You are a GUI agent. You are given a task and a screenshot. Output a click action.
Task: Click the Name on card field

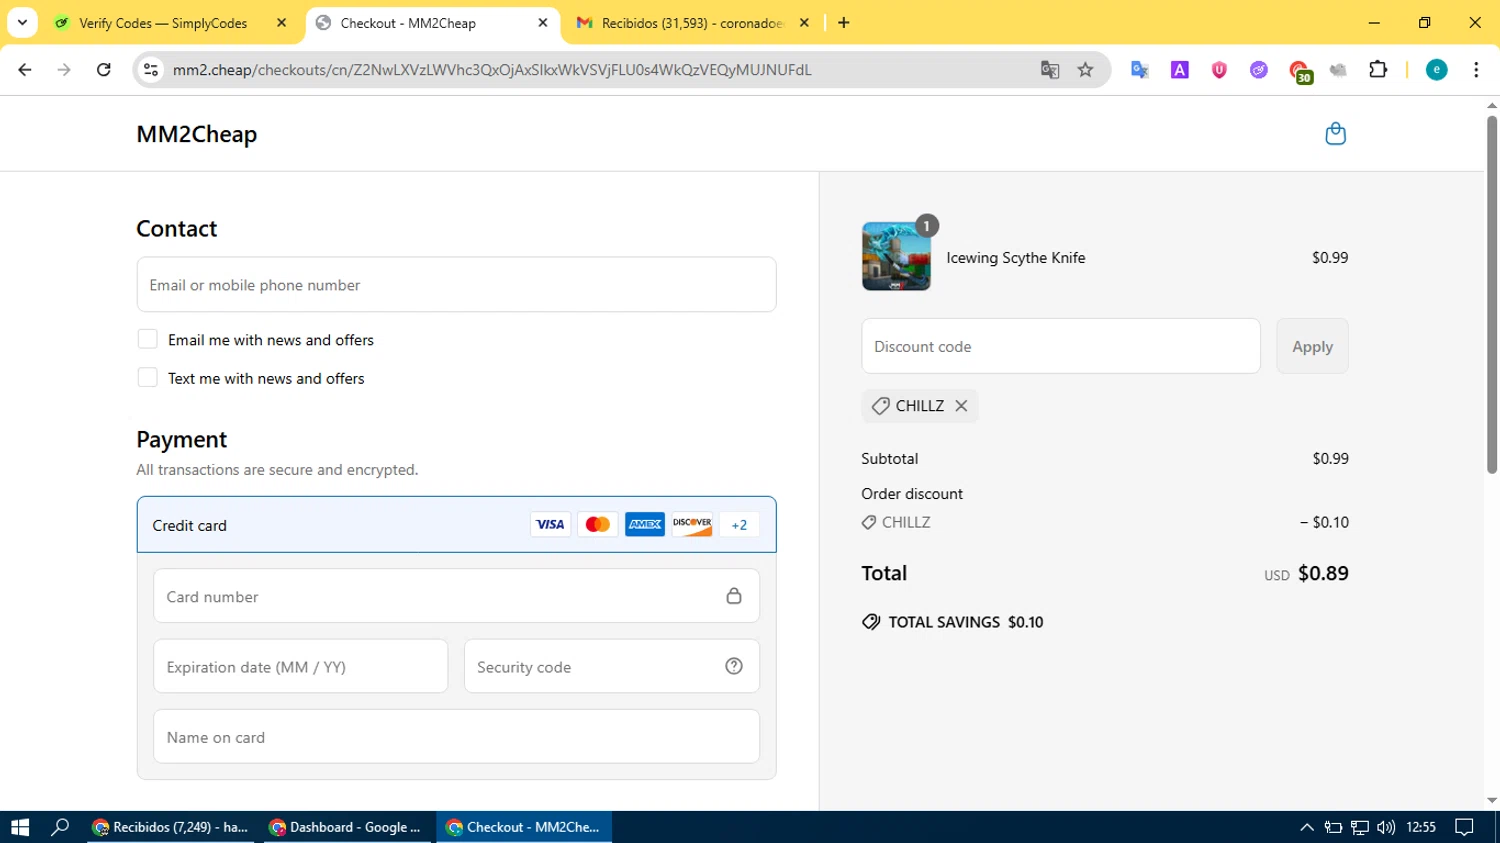click(x=456, y=737)
